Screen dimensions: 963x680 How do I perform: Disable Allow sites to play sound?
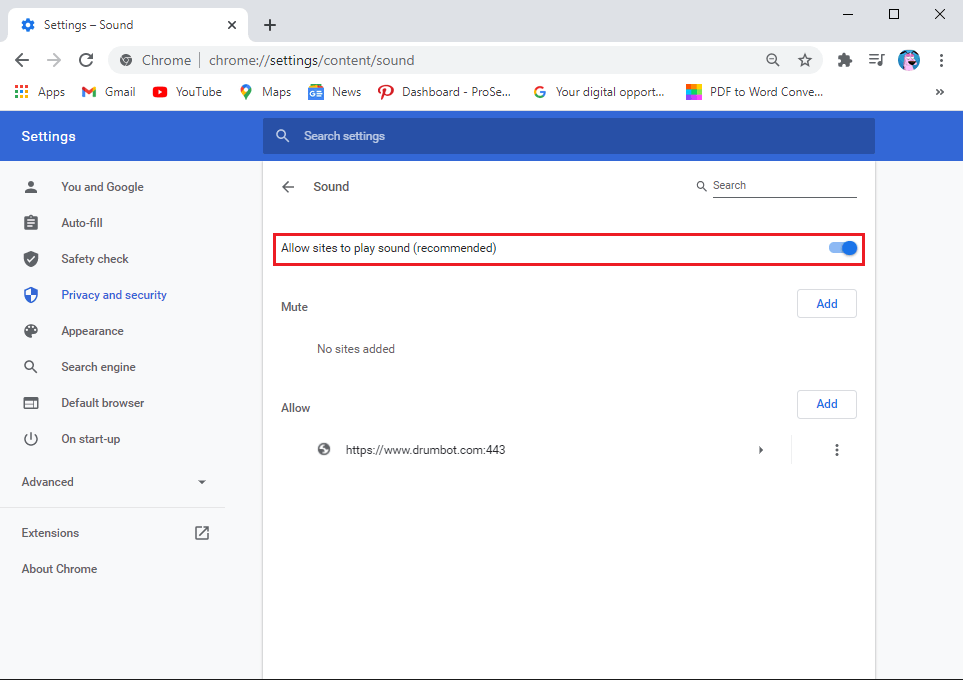[x=841, y=247]
